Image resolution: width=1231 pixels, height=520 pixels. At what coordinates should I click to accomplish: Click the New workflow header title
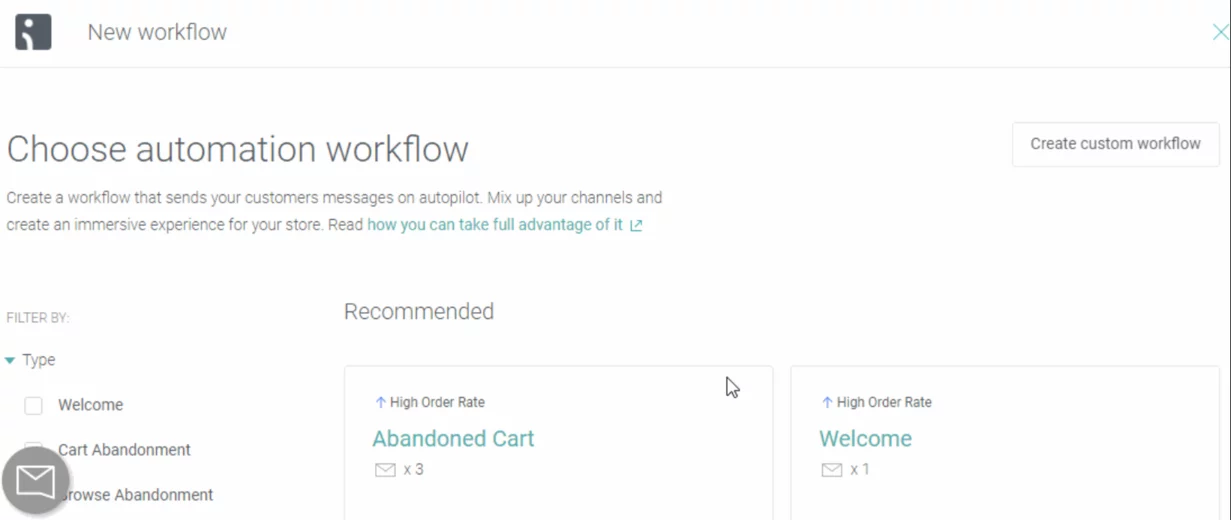point(157,32)
